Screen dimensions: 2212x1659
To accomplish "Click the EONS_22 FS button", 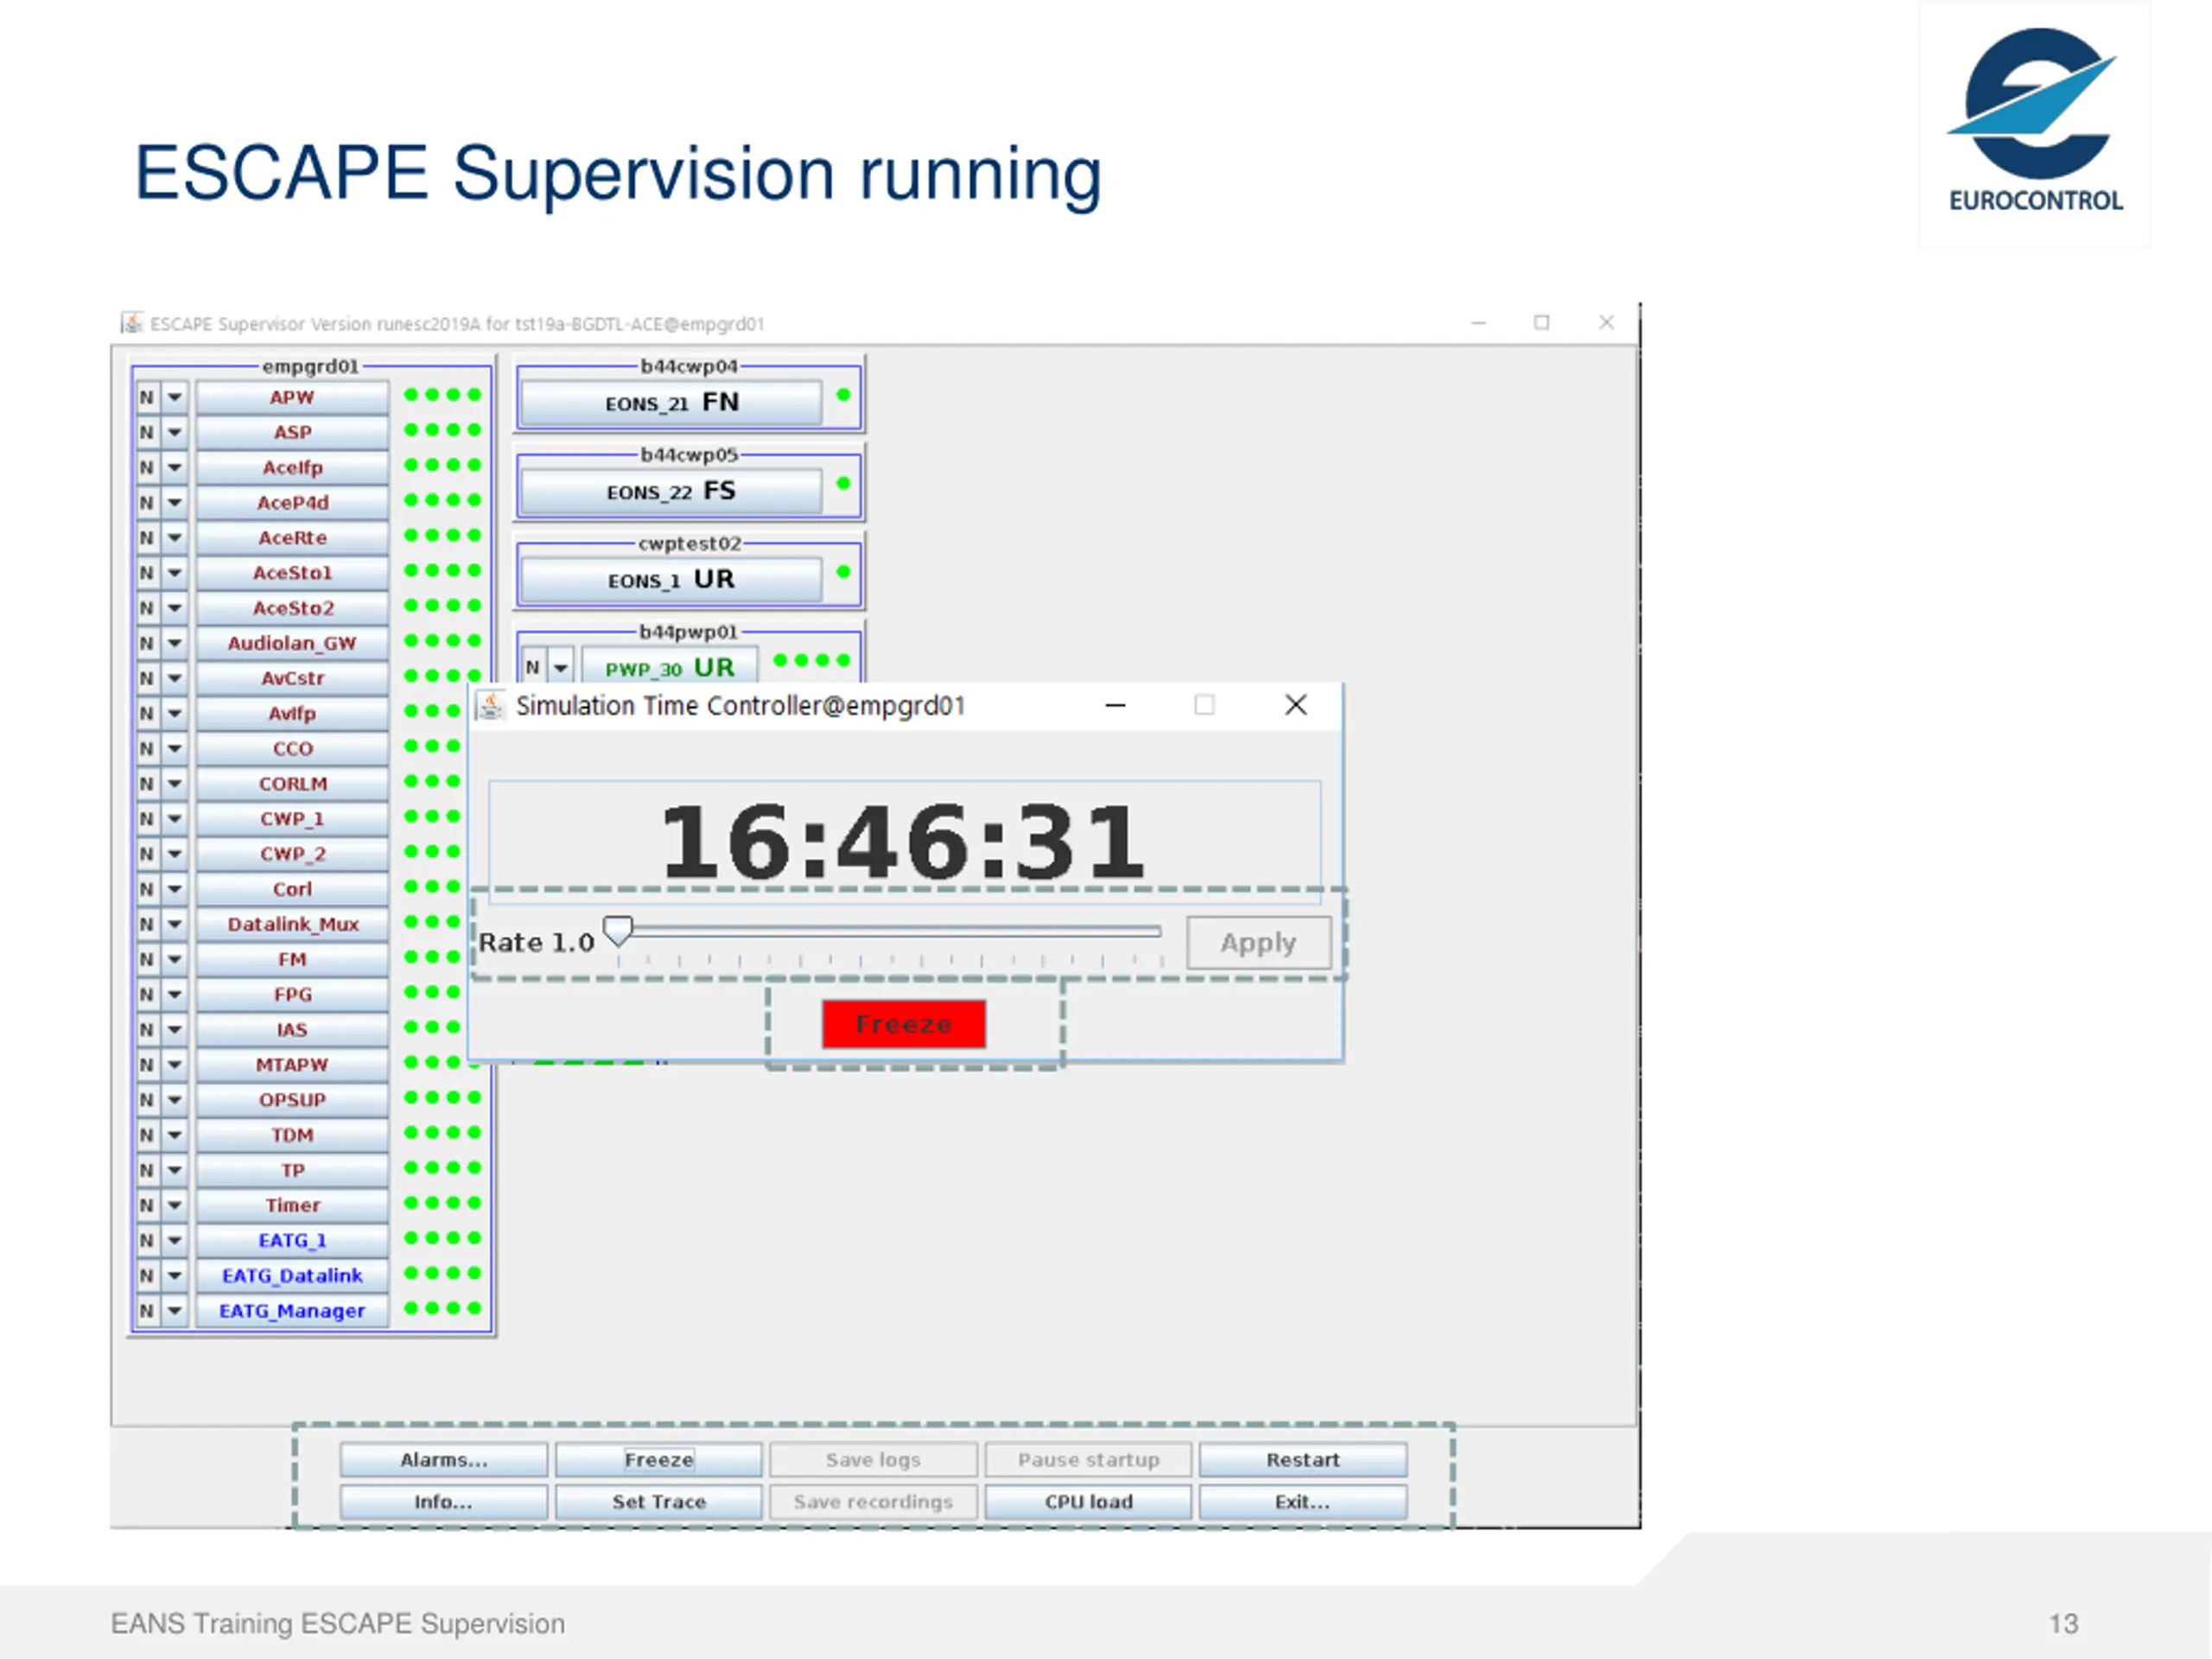I will point(671,491).
